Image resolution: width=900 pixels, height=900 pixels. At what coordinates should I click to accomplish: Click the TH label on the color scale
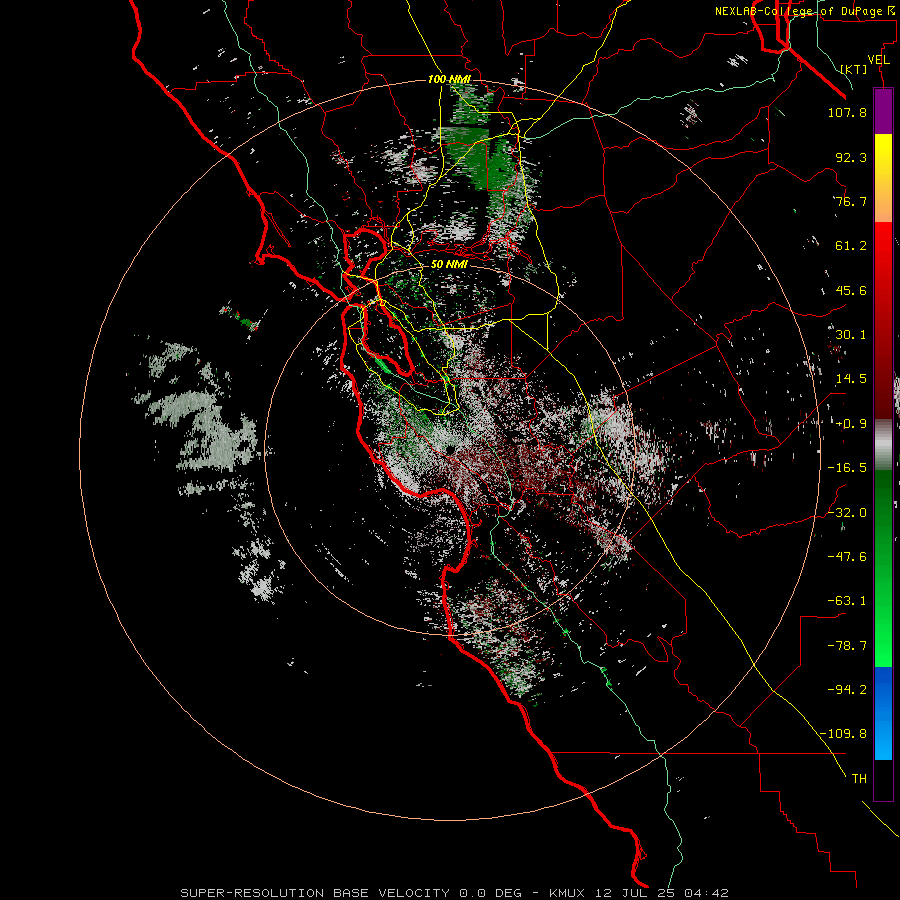tap(859, 779)
